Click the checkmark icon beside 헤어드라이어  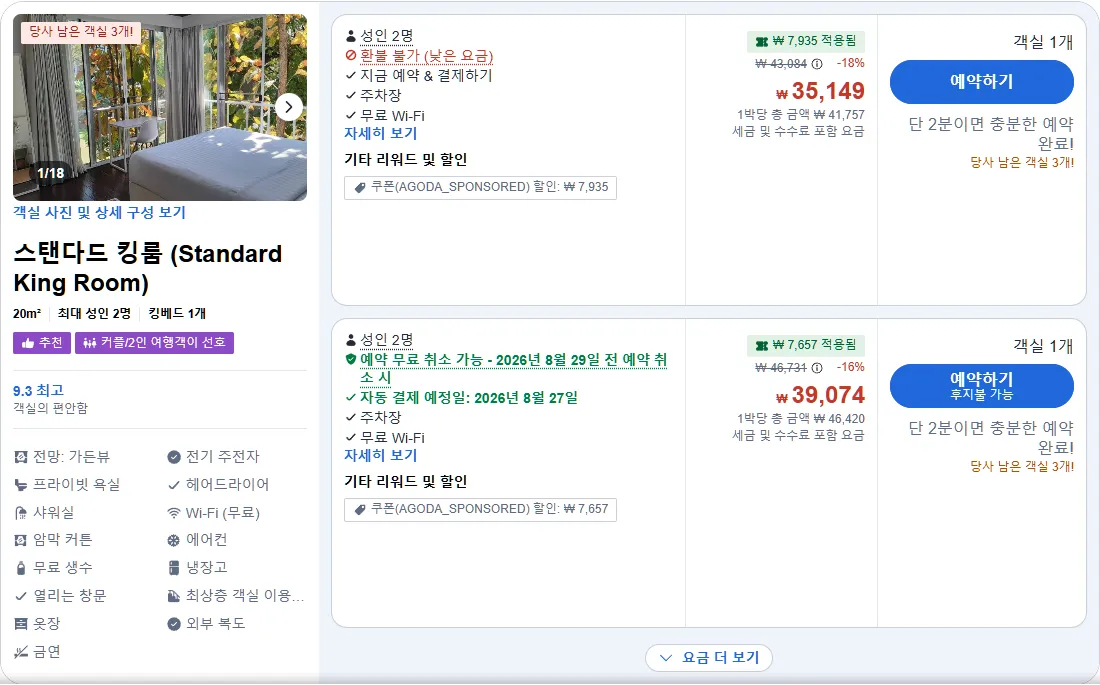174,484
